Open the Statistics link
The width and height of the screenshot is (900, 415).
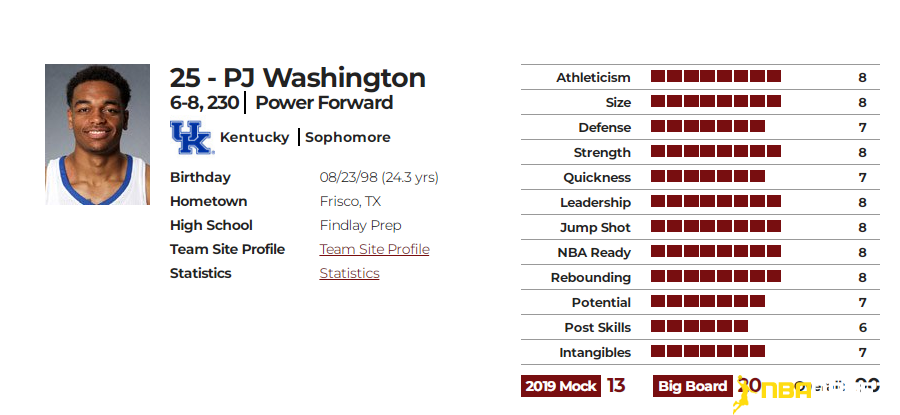pyautogui.click(x=350, y=273)
